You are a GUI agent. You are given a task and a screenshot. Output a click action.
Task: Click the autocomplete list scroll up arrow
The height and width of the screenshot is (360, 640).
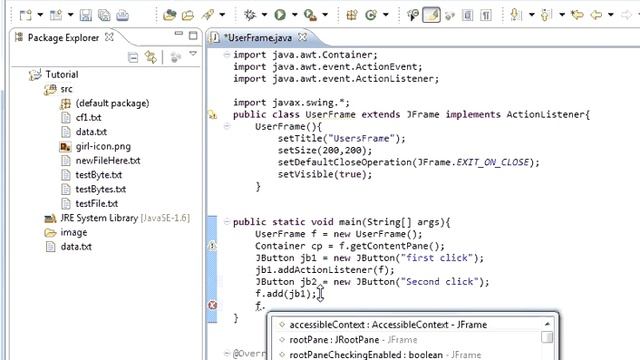(547, 324)
